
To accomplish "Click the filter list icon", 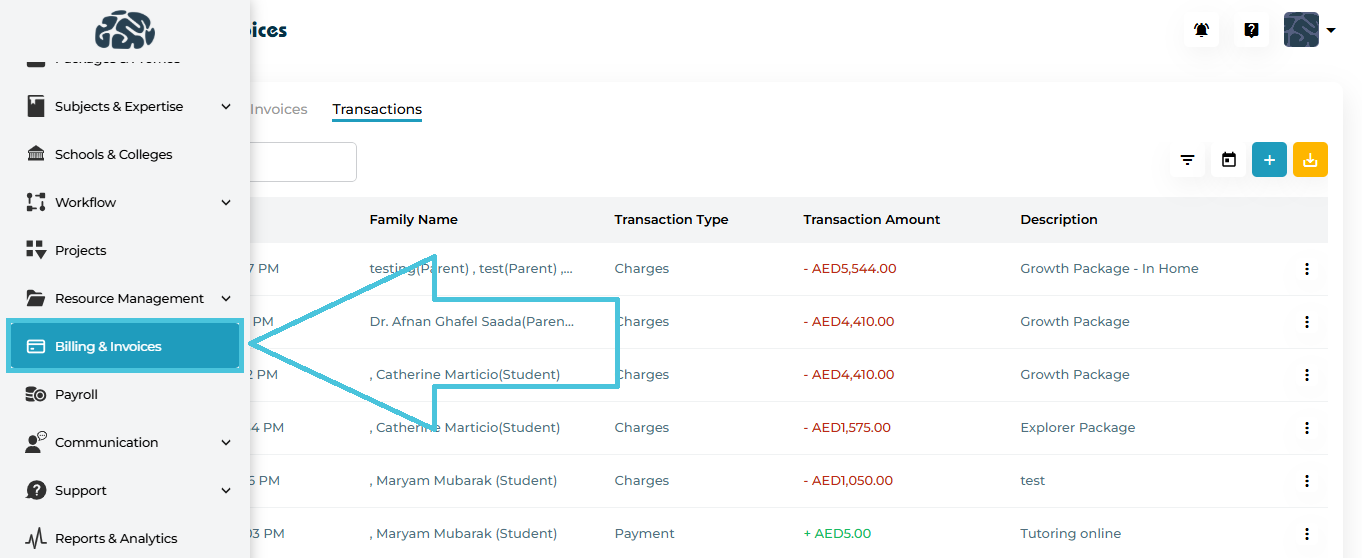I will tap(1187, 160).
